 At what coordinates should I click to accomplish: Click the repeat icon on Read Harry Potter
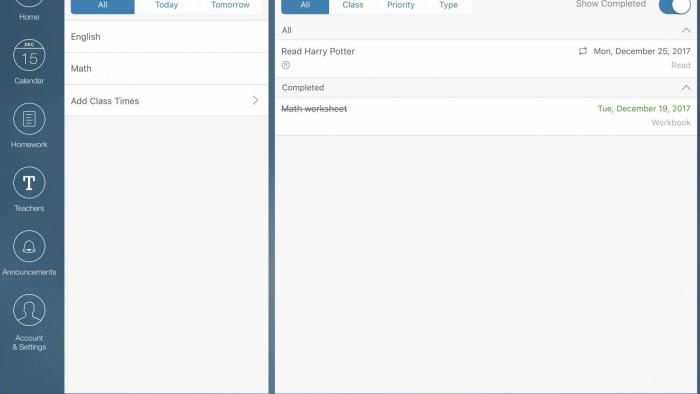pyautogui.click(x=583, y=51)
